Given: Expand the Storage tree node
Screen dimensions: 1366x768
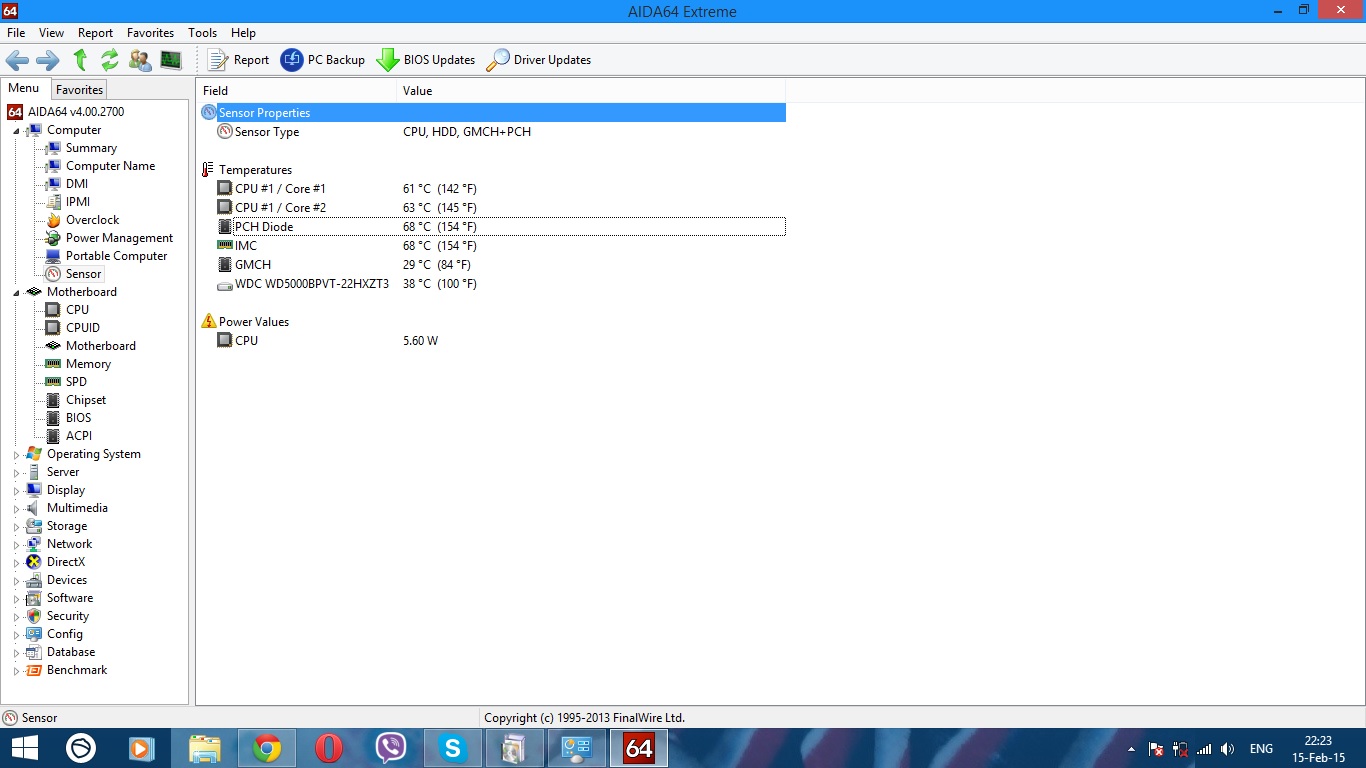Looking at the screenshot, I should coord(16,527).
